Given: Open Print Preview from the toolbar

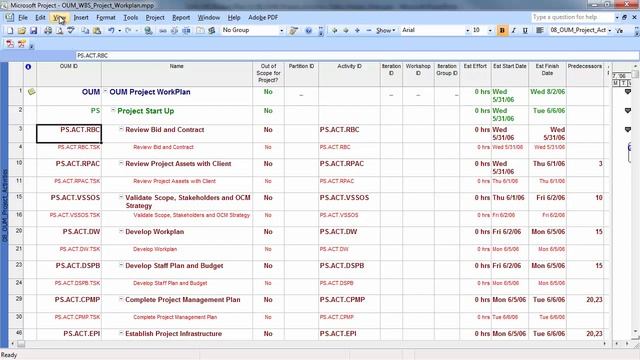Looking at the screenshot, I should 59,31.
